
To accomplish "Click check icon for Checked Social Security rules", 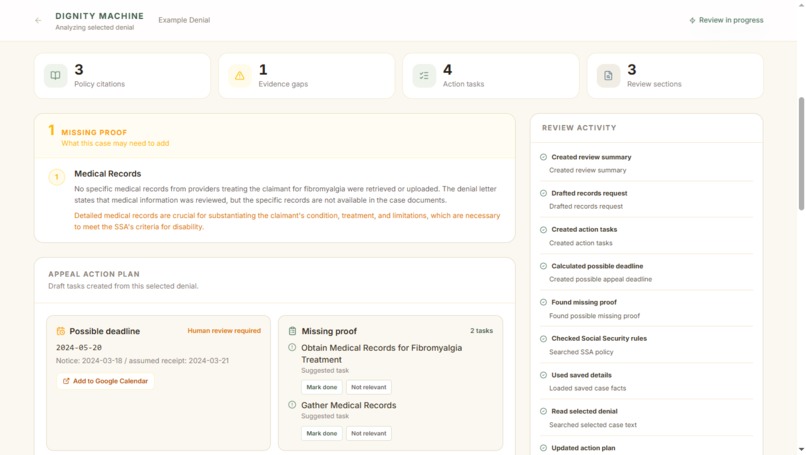I will [x=543, y=339].
